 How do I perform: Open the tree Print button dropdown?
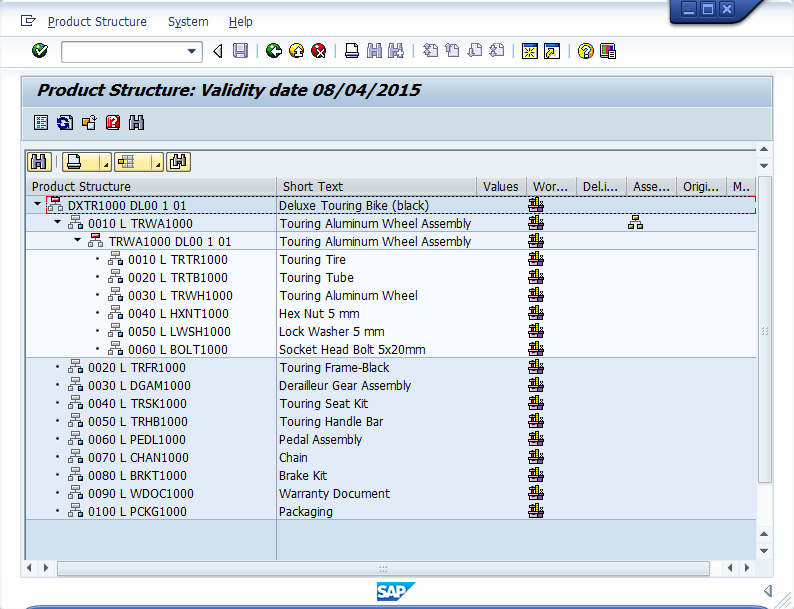(x=106, y=164)
